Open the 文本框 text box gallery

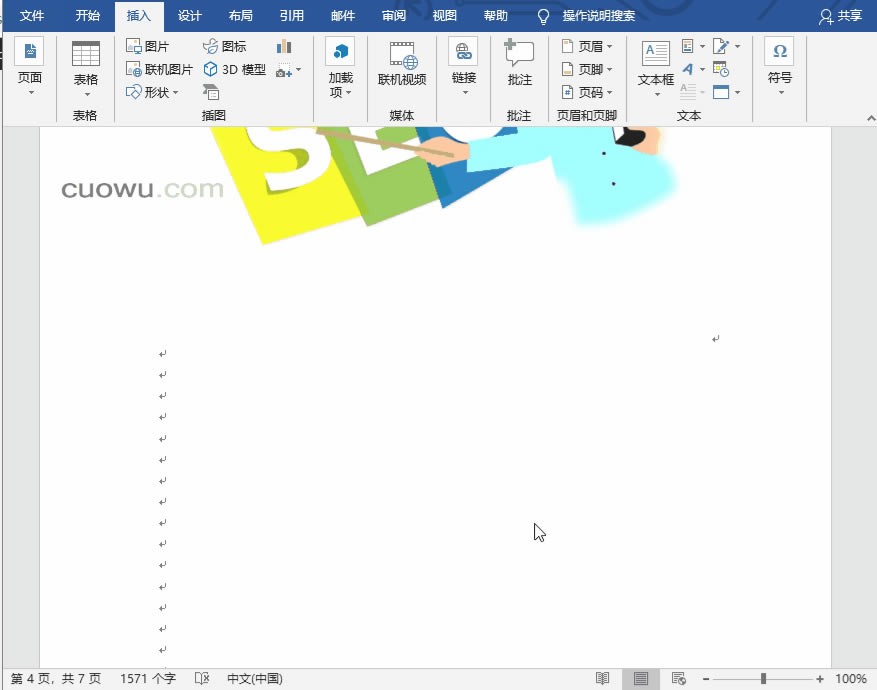(656, 68)
